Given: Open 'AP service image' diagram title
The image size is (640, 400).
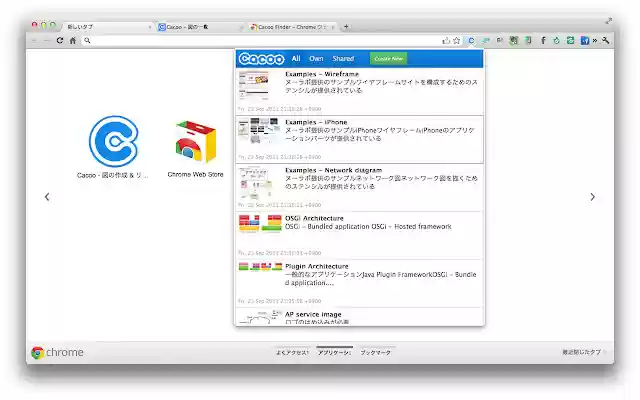Looking at the screenshot, I should click(x=313, y=314).
